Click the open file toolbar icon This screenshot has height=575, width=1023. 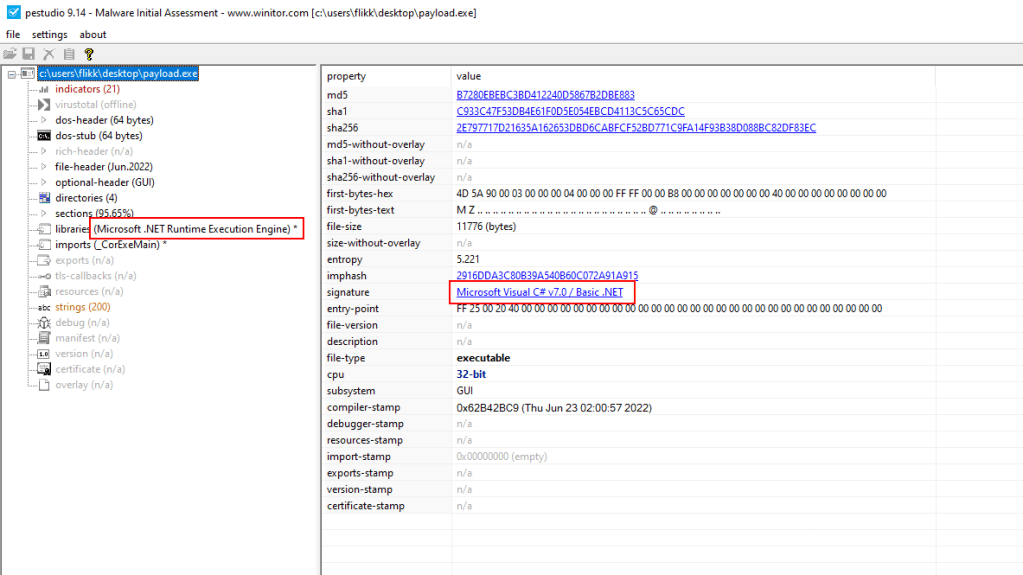pyautogui.click(x=10, y=54)
